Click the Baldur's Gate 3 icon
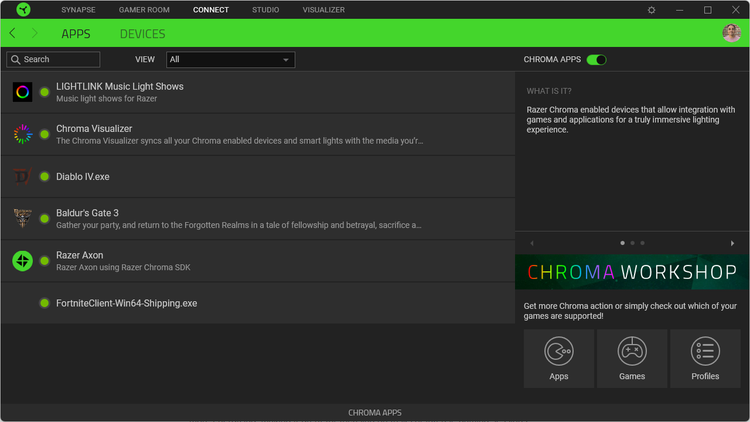 tap(22, 219)
